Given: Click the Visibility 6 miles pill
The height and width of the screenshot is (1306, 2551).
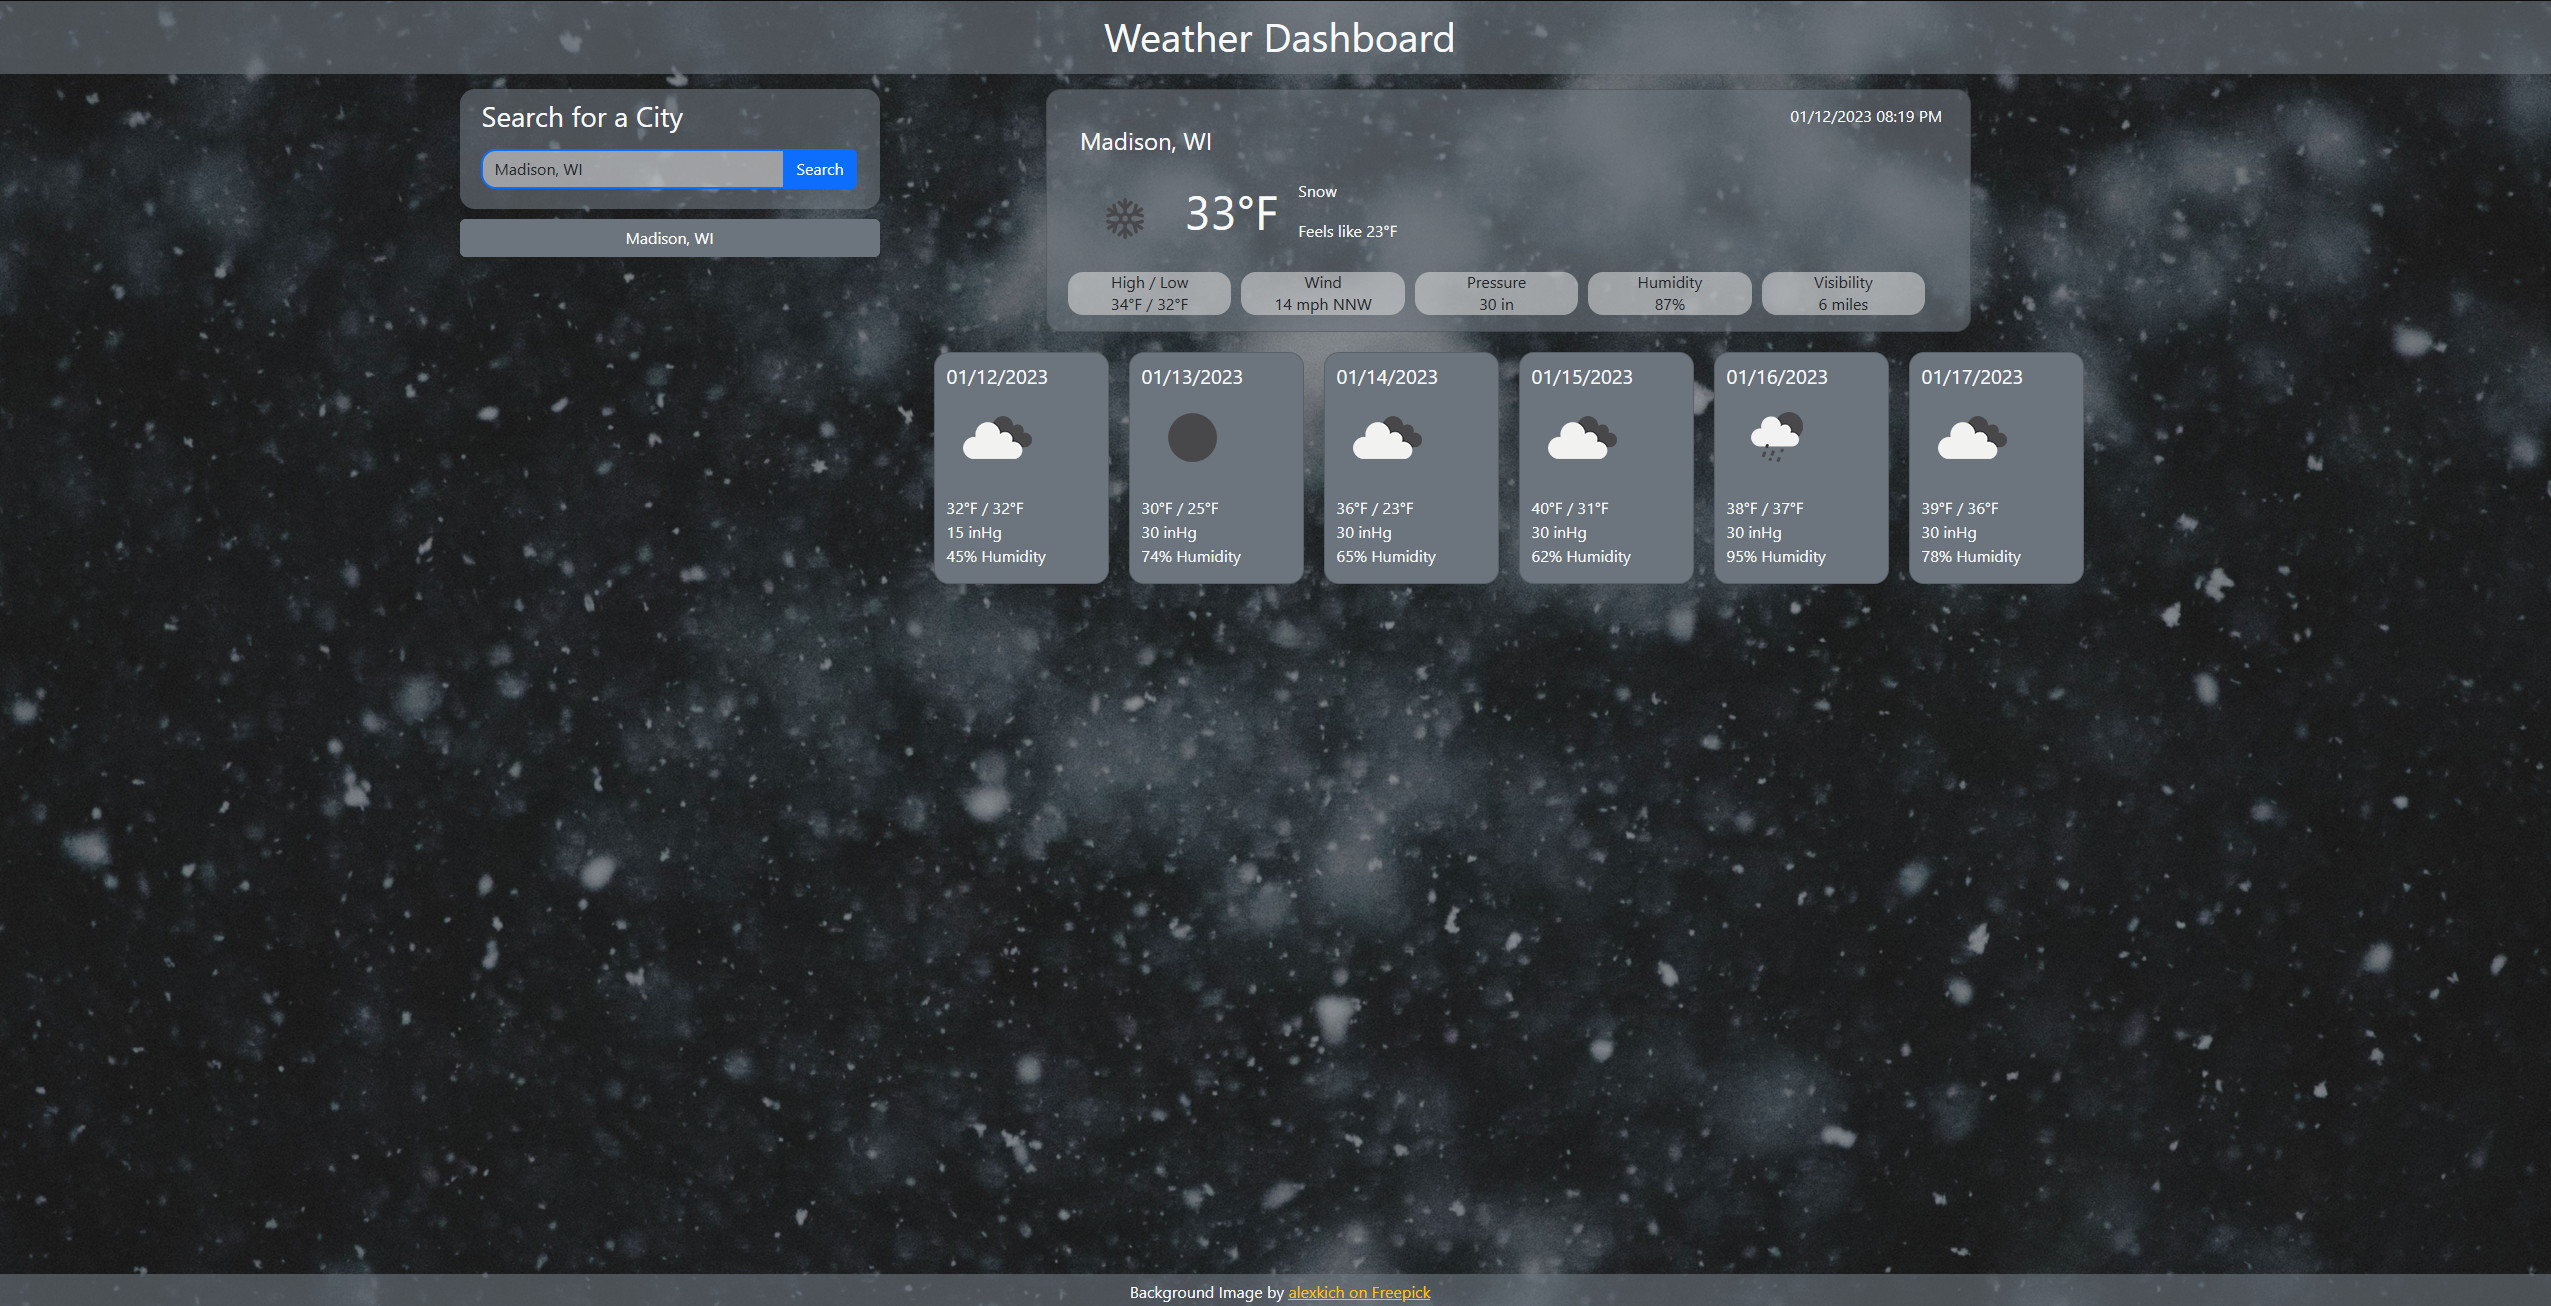Looking at the screenshot, I should 1842,293.
